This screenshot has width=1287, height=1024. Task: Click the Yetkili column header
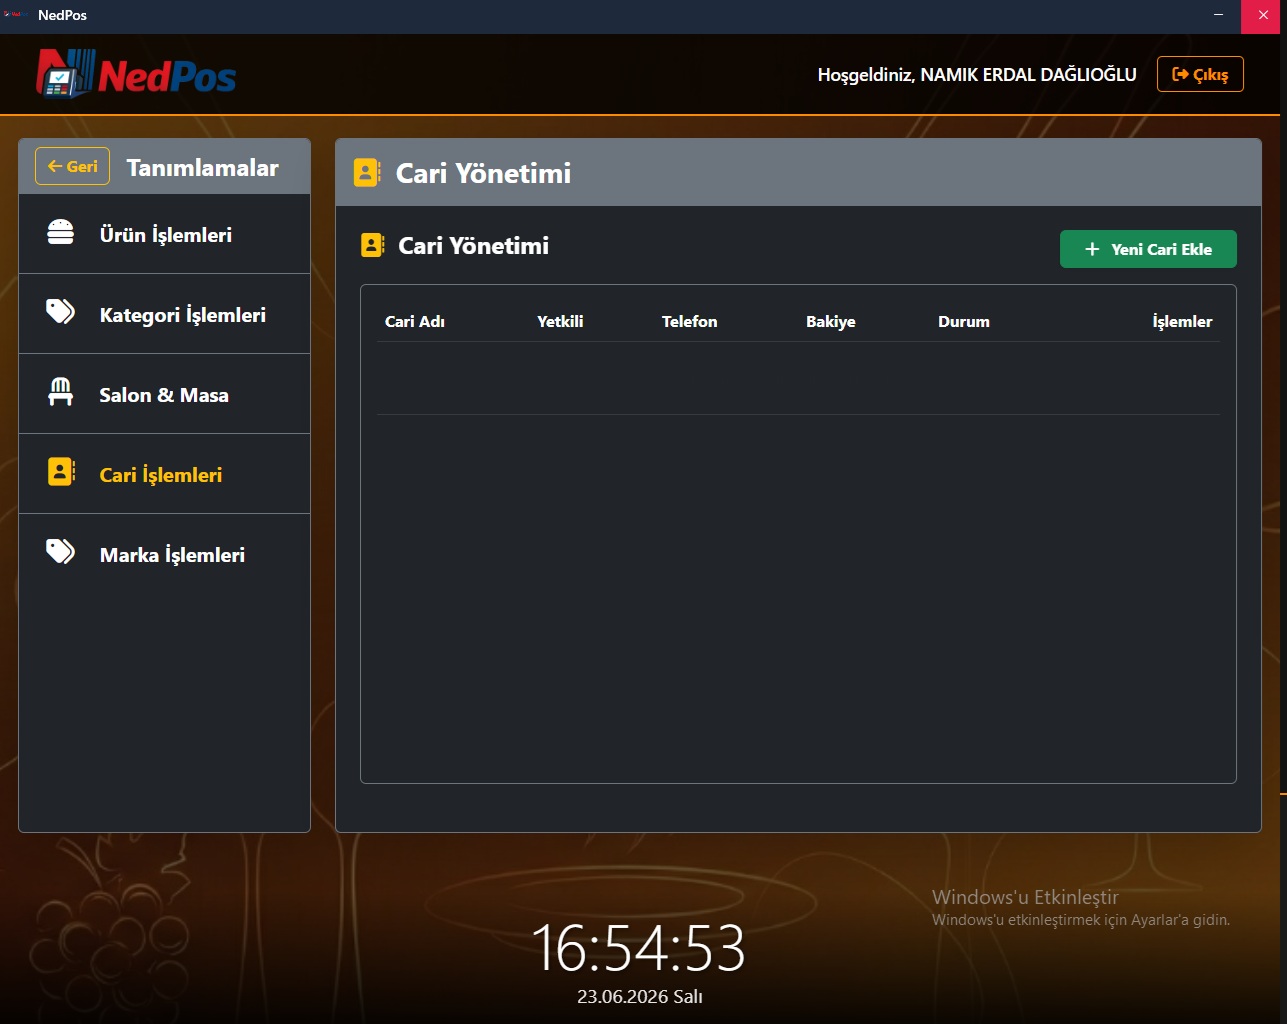pyautogui.click(x=560, y=321)
